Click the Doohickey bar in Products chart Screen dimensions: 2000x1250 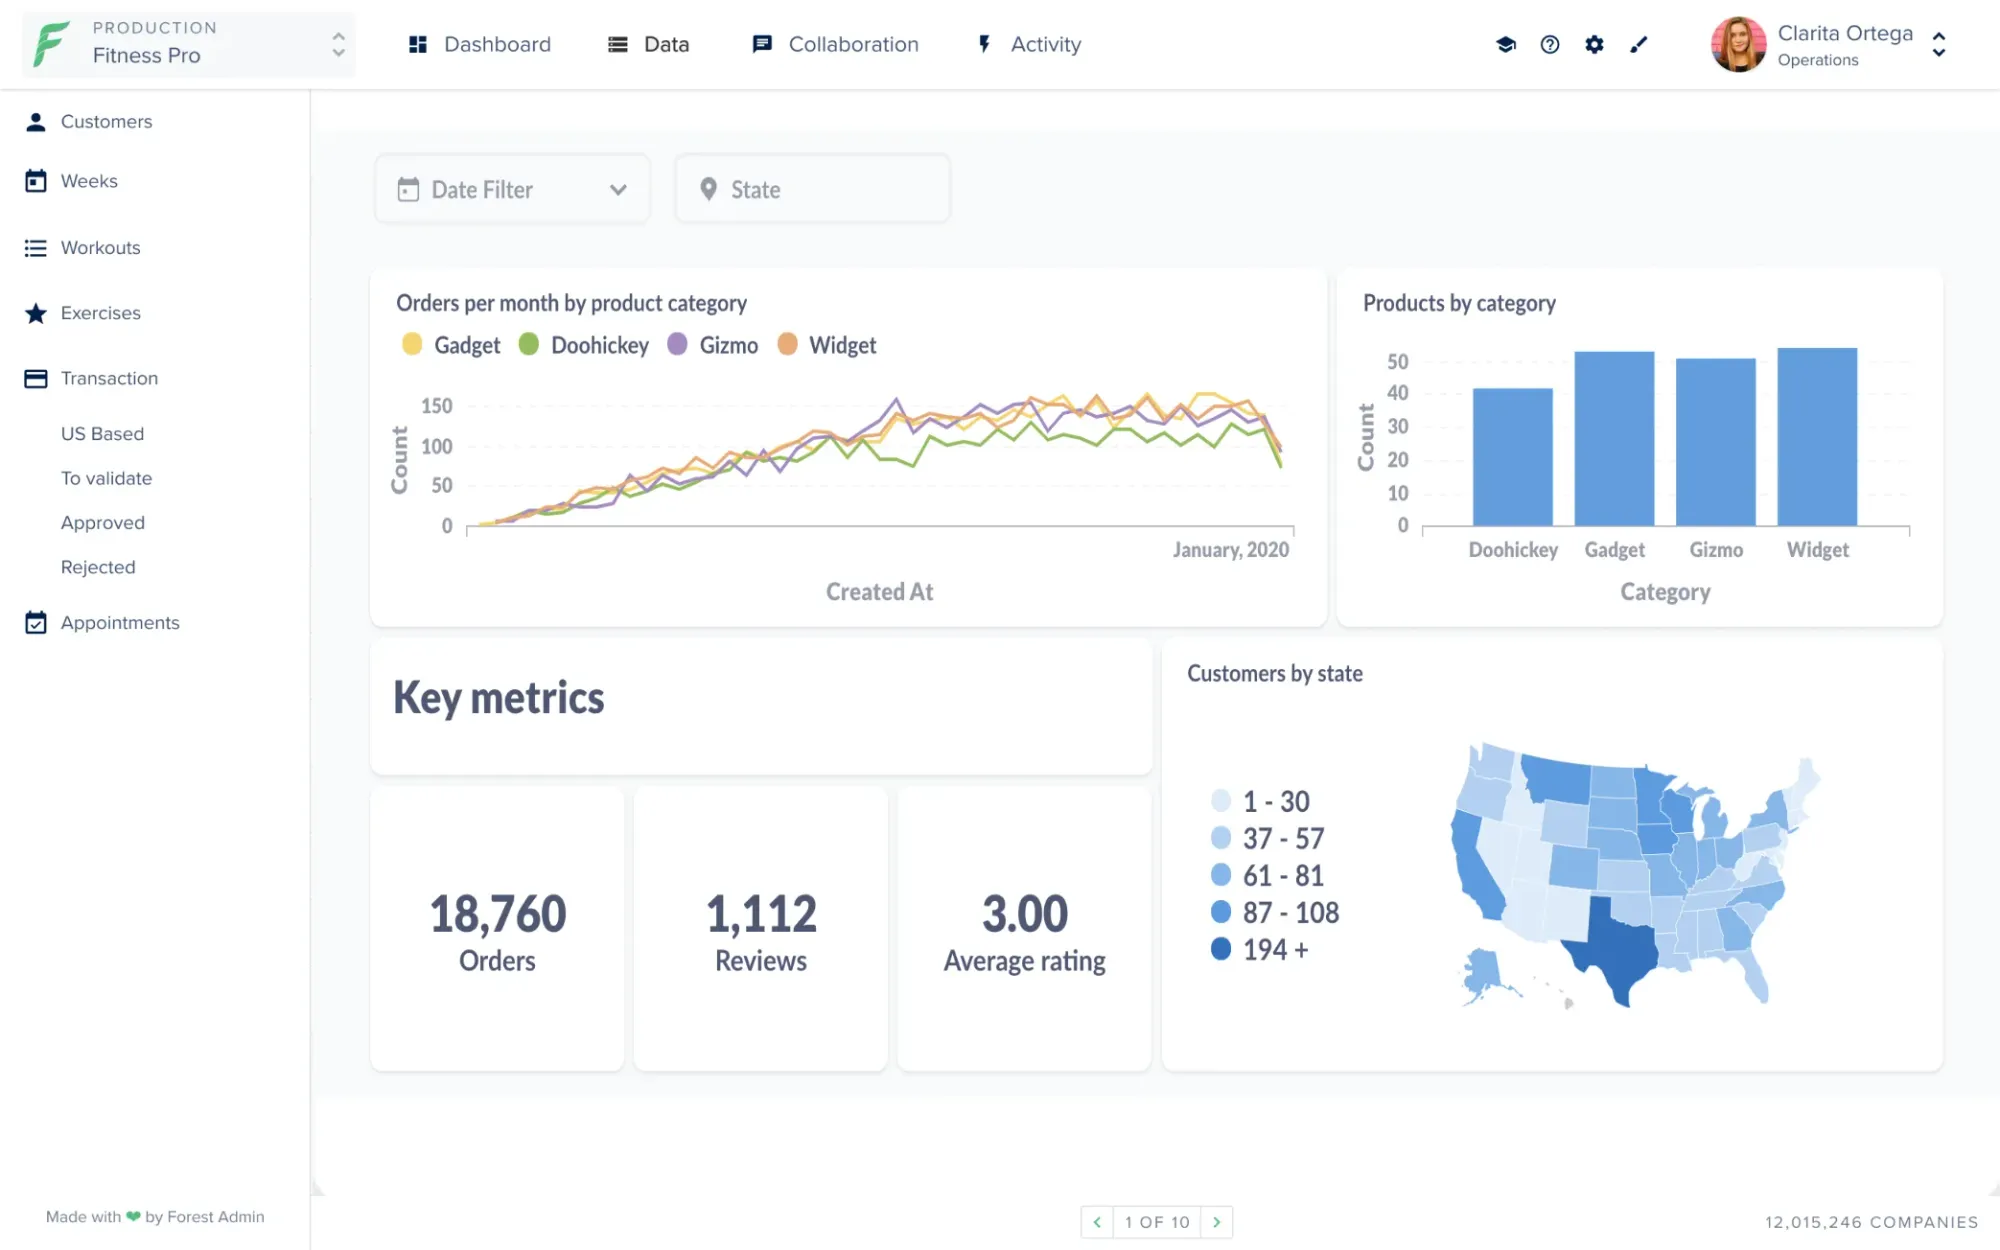pos(1512,456)
